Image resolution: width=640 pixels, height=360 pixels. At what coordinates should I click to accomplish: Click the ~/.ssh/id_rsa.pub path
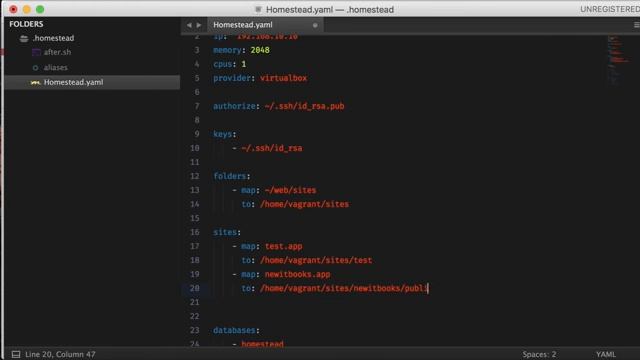click(x=304, y=106)
